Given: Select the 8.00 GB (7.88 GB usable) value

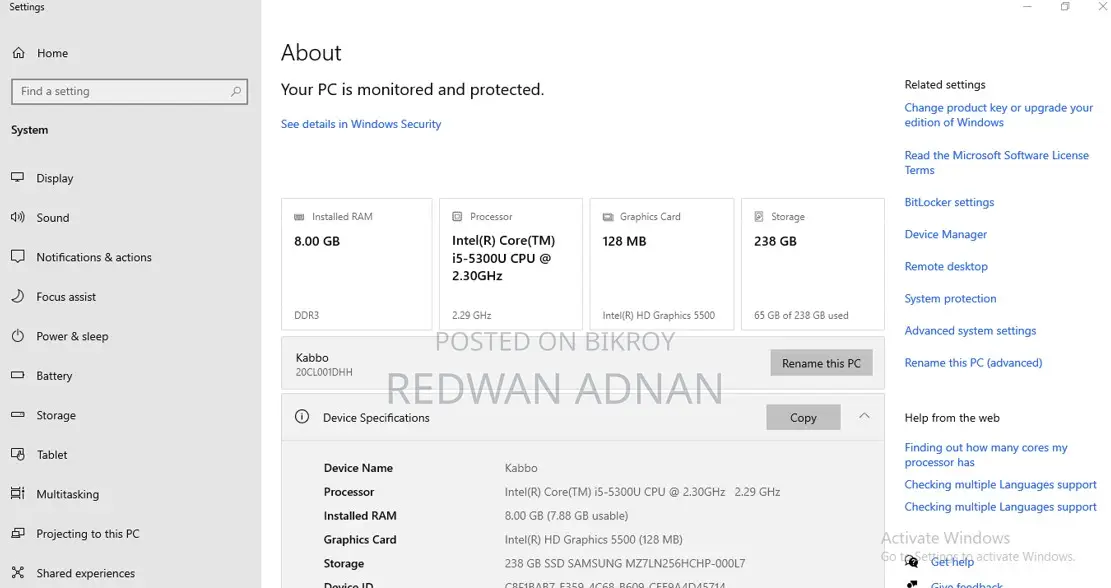Looking at the screenshot, I should click(x=566, y=516).
